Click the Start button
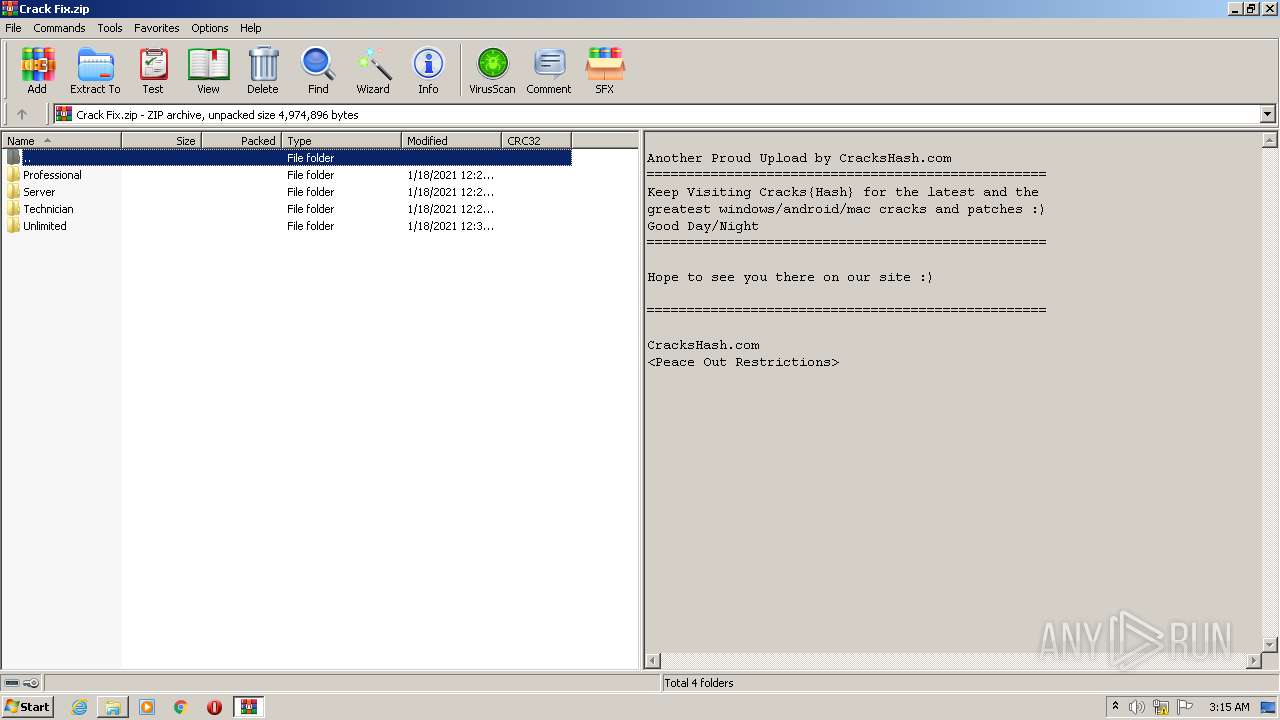Screen dimensions: 1280x720 [27, 707]
